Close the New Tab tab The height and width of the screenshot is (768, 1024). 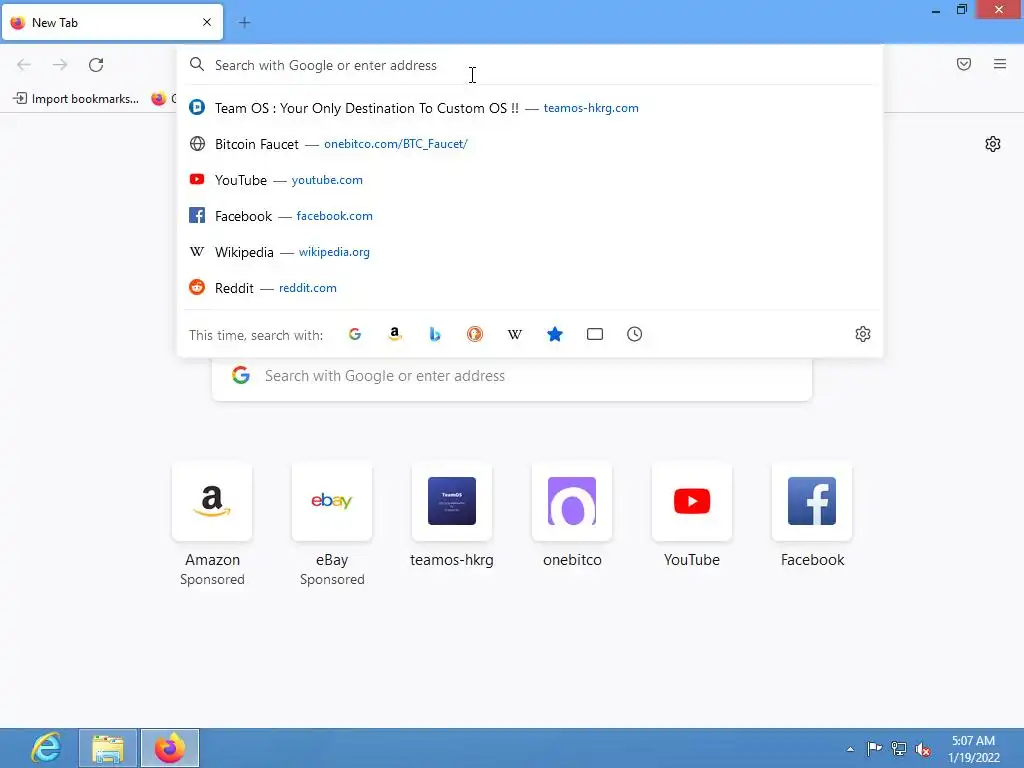pyautogui.click(x=207, y=22)
